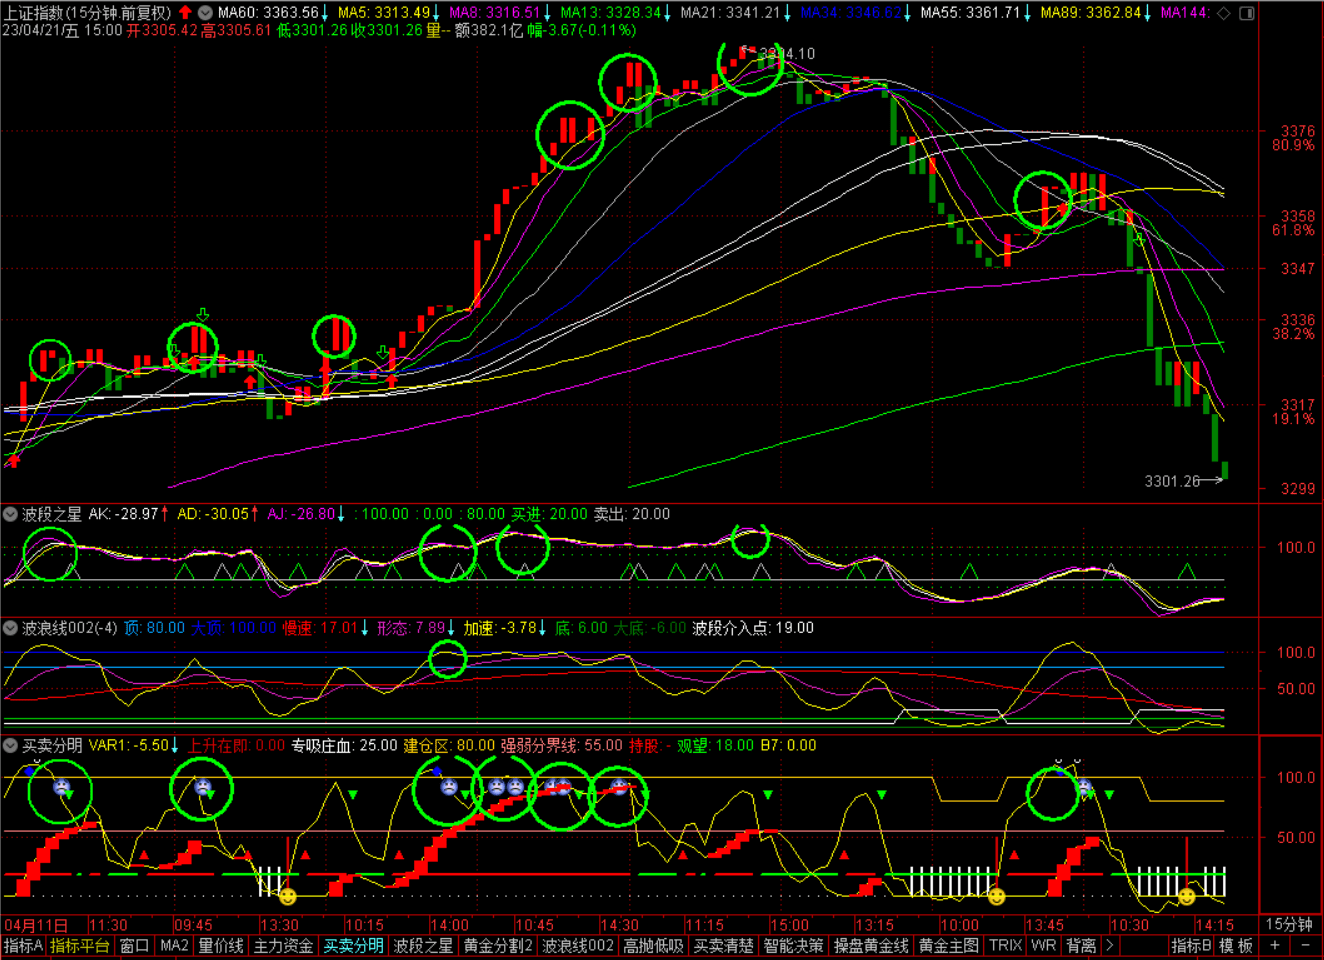Viewport: 1324px width, 960px height.
Task: Click the yellow smiley face near 13:30
Action: tap(288, 896)
